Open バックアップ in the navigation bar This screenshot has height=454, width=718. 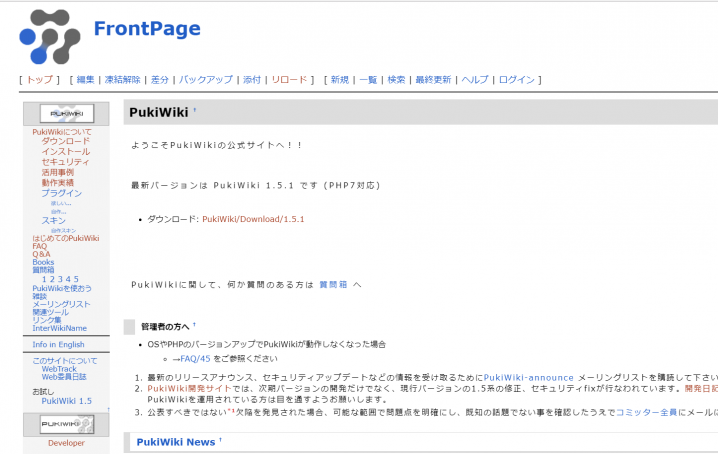coord(206,80)
